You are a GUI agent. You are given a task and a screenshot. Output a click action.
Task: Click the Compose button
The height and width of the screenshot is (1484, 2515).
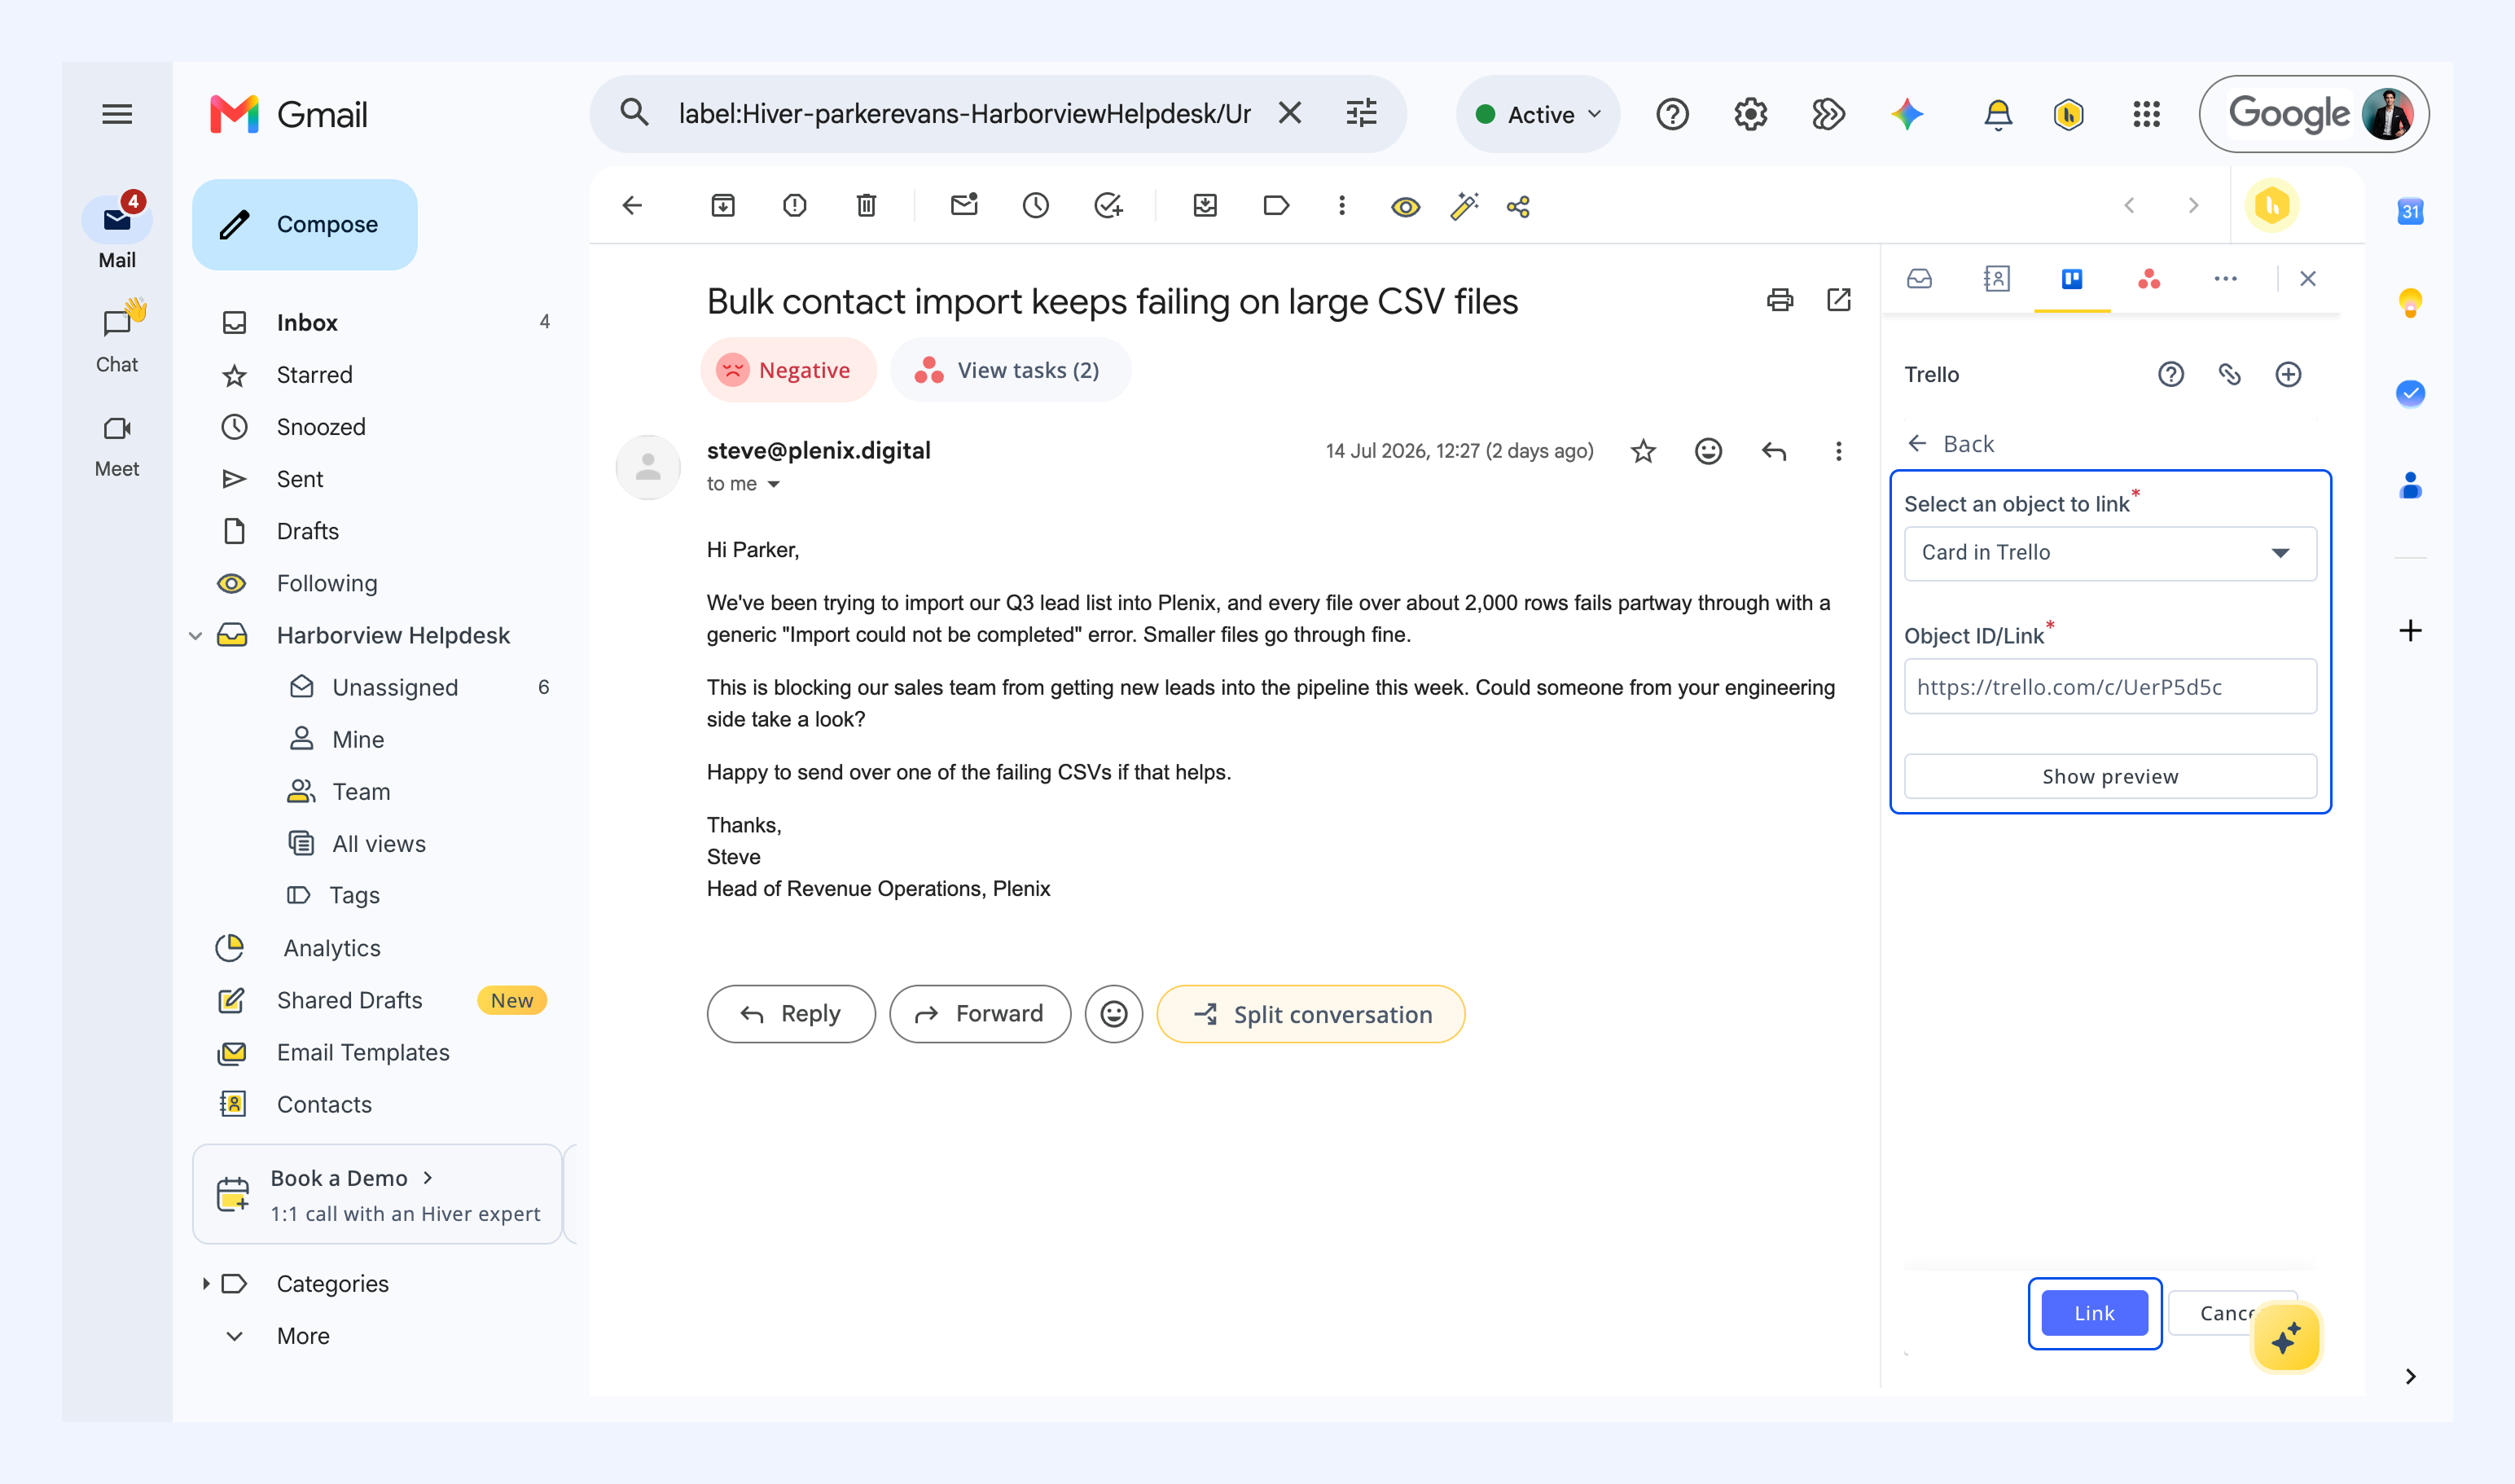click(x=304, y=224)
